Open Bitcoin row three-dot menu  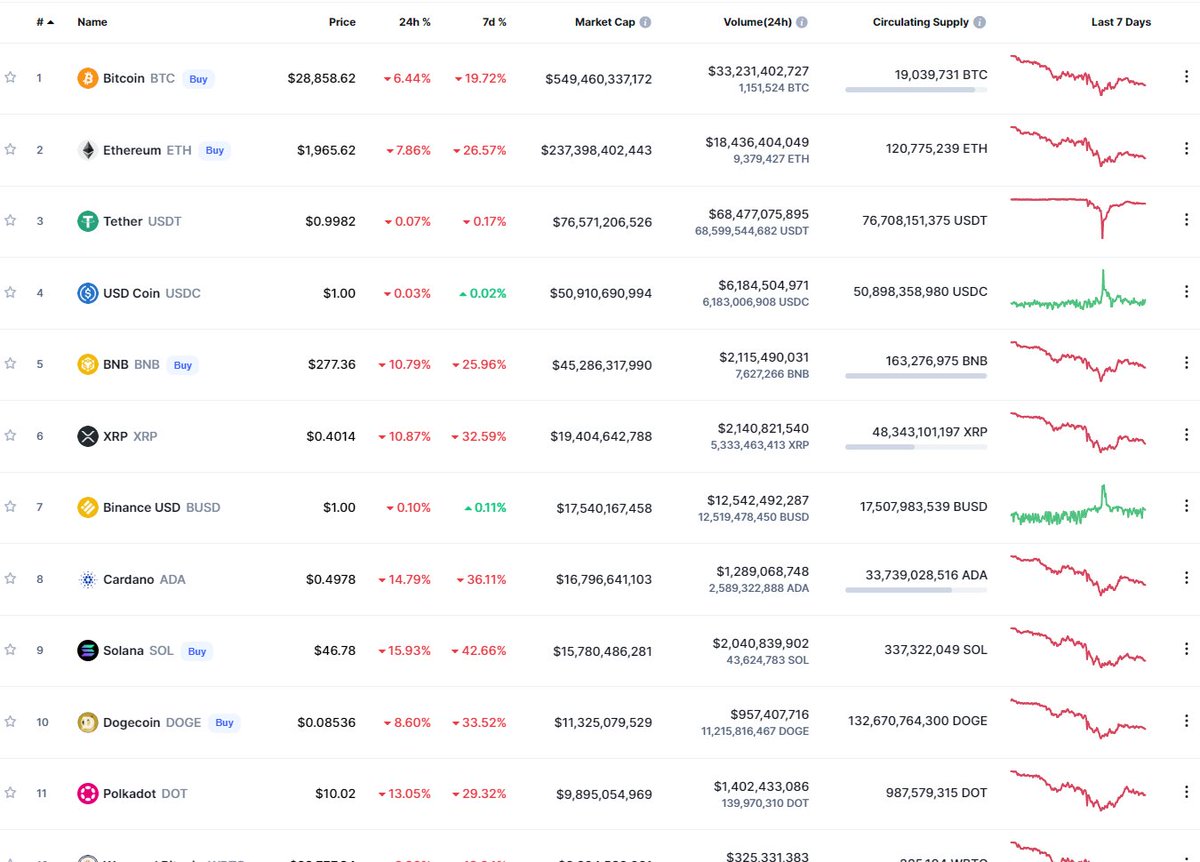1187,78
